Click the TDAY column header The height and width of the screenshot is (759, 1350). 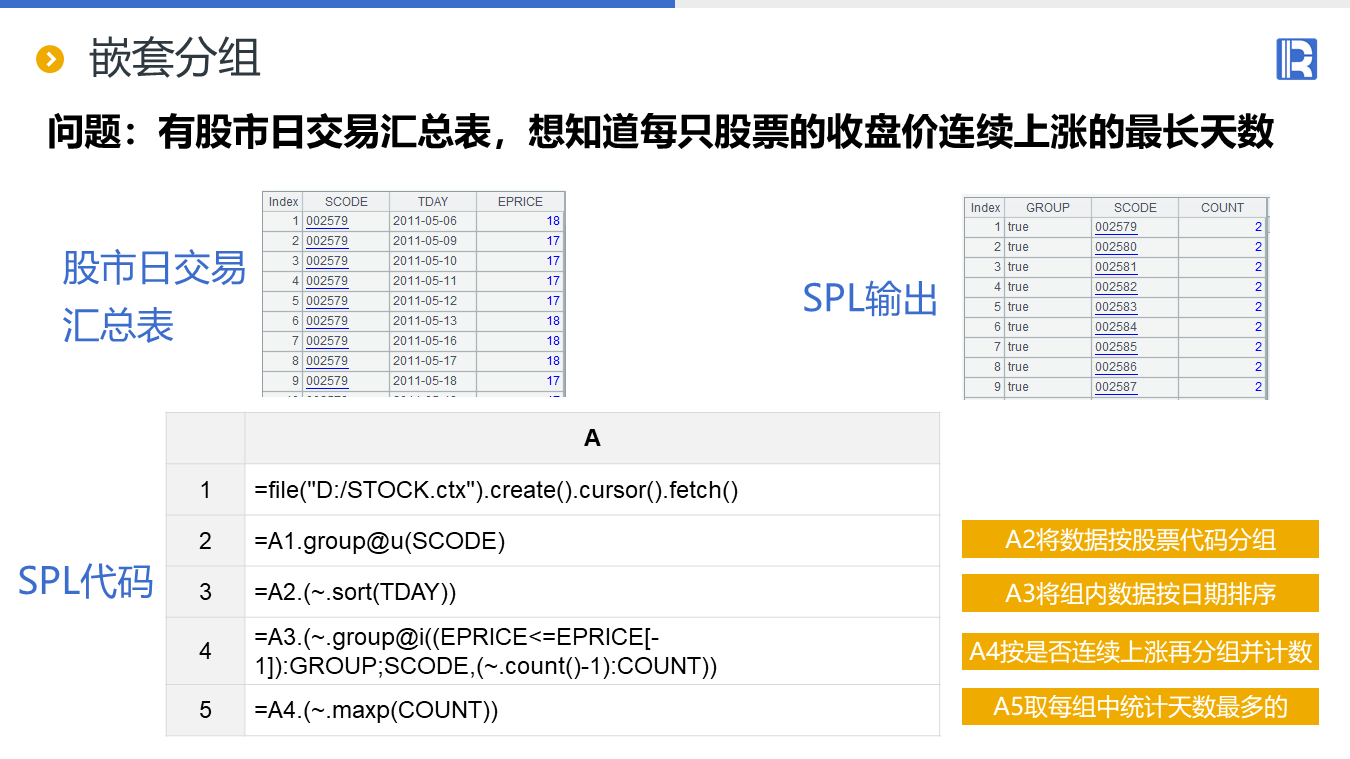tap(432, 202)
